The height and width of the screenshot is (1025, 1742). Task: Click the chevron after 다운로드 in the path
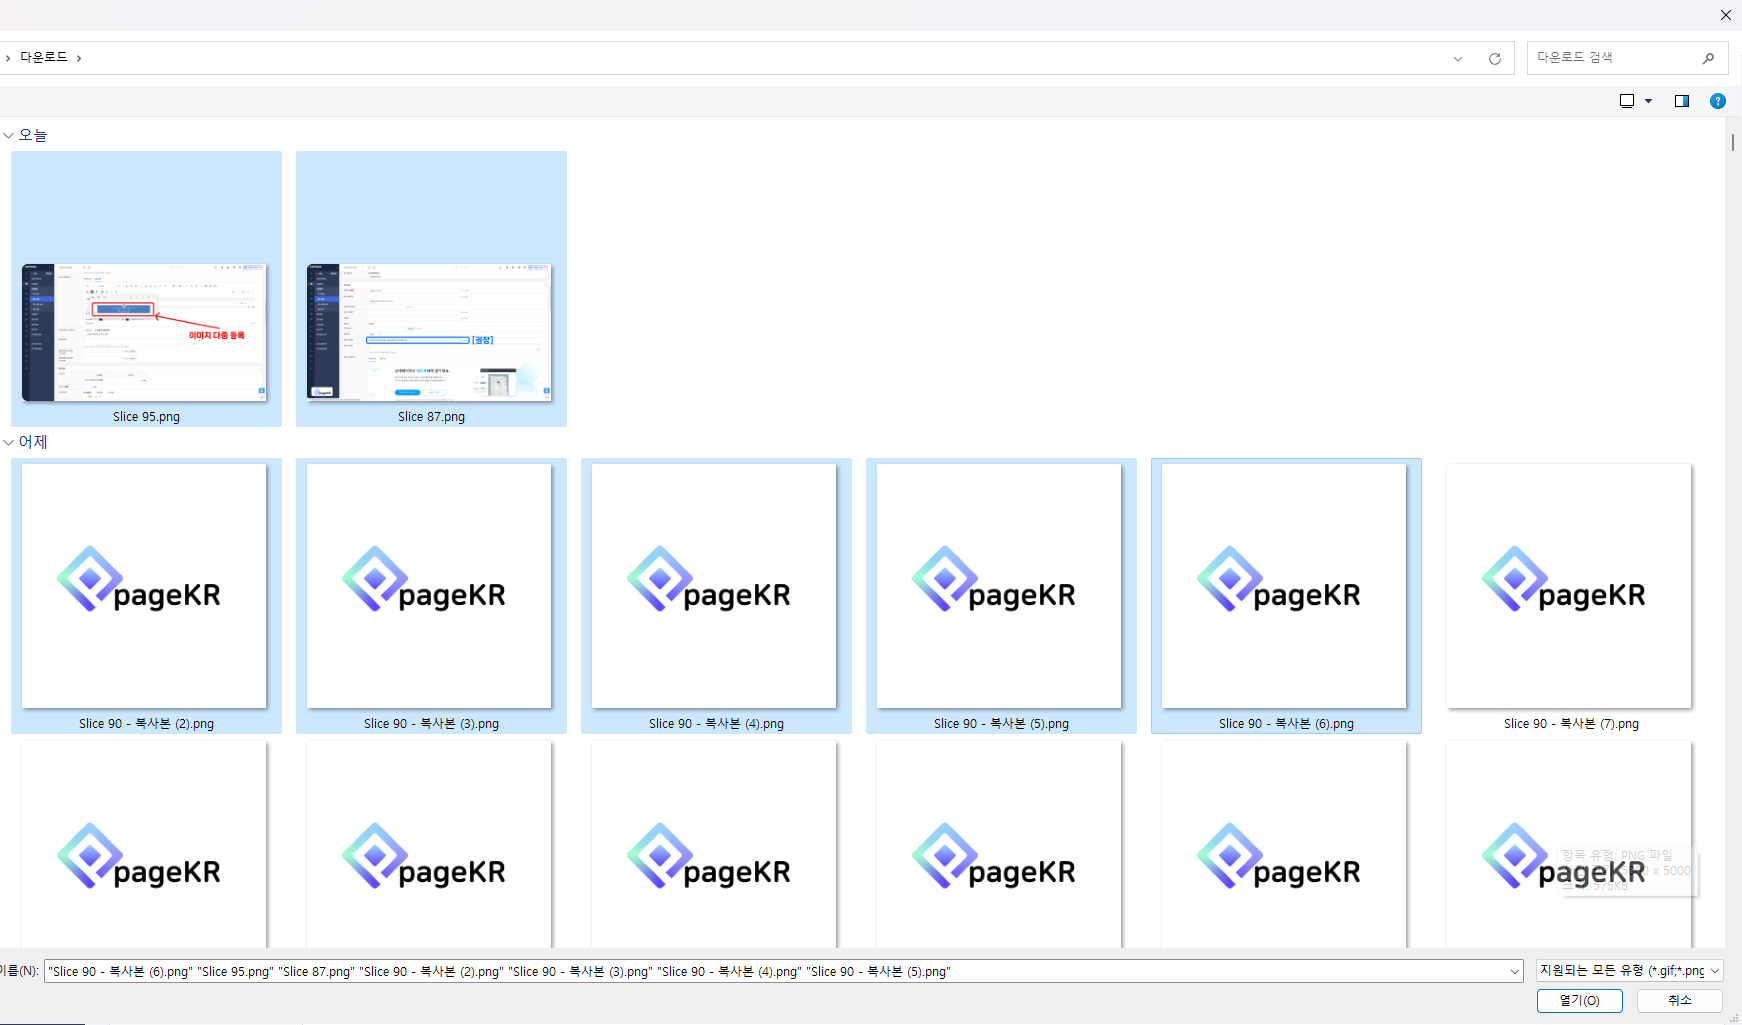coord(79,58)
